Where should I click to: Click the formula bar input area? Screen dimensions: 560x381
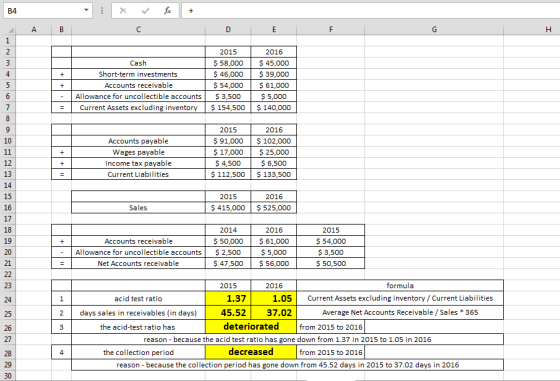[370, 11]
